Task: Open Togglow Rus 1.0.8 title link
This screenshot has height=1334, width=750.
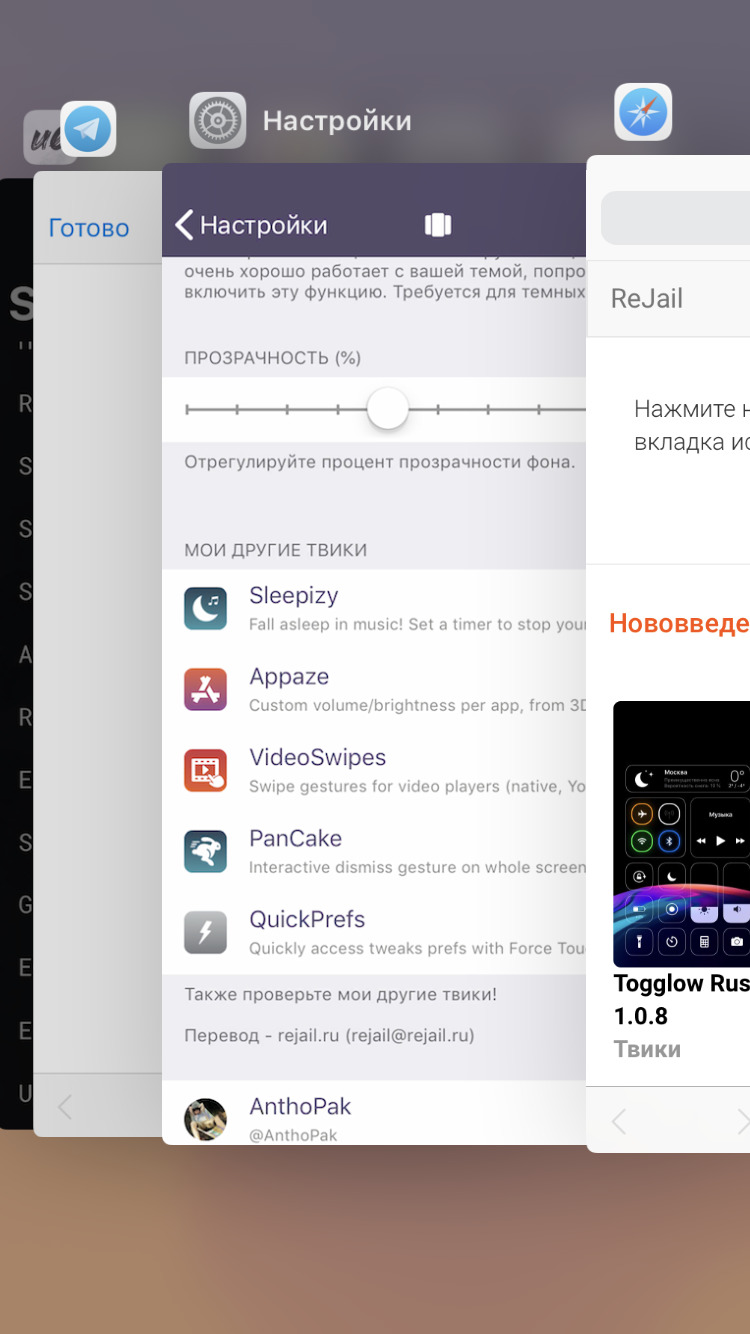Action: pos(681,999)
